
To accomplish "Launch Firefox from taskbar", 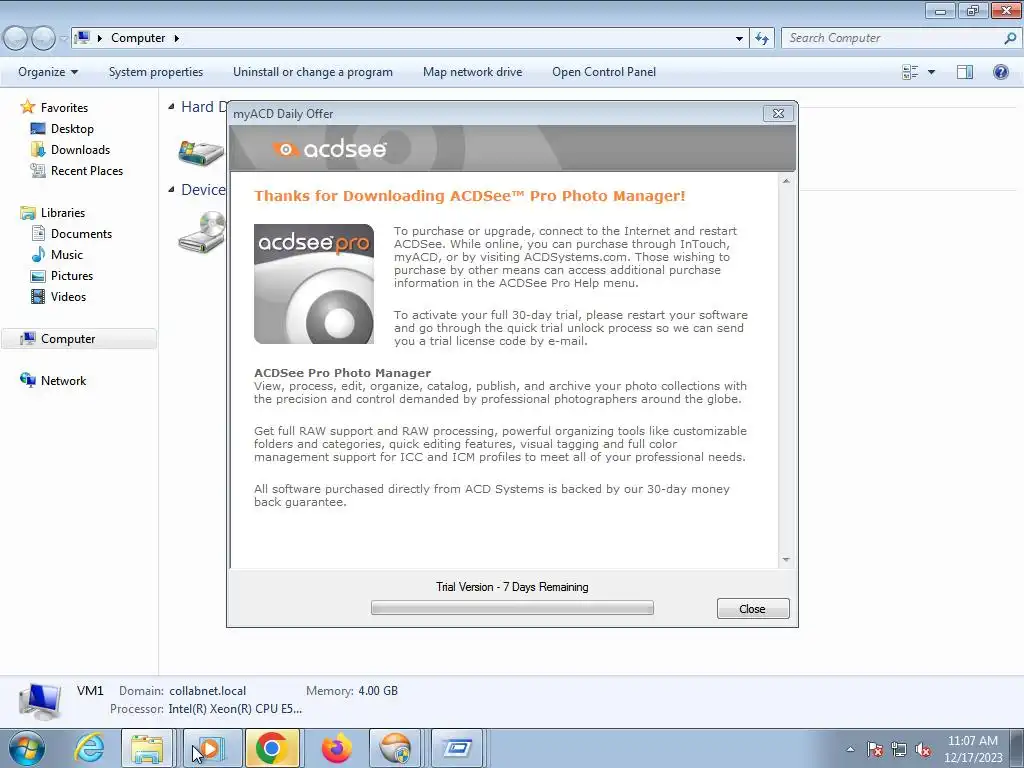I will 336,748.
